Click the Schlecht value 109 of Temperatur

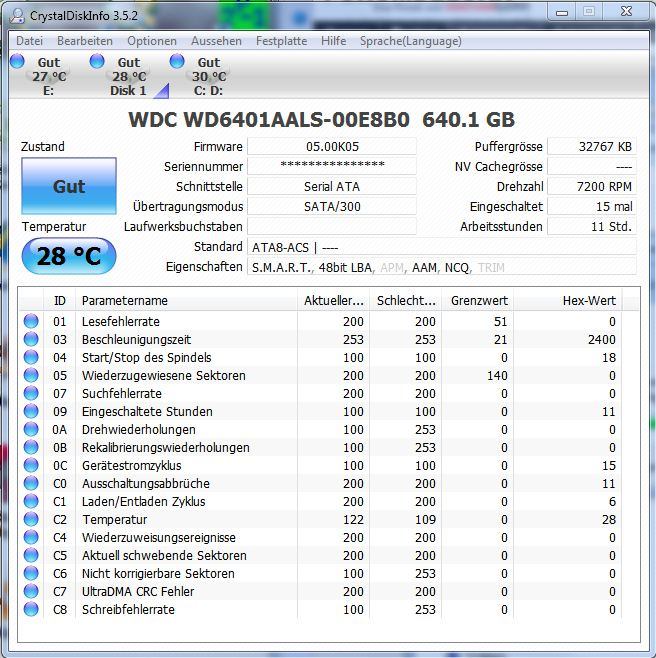pyautogui.click(x=425, y=520)
